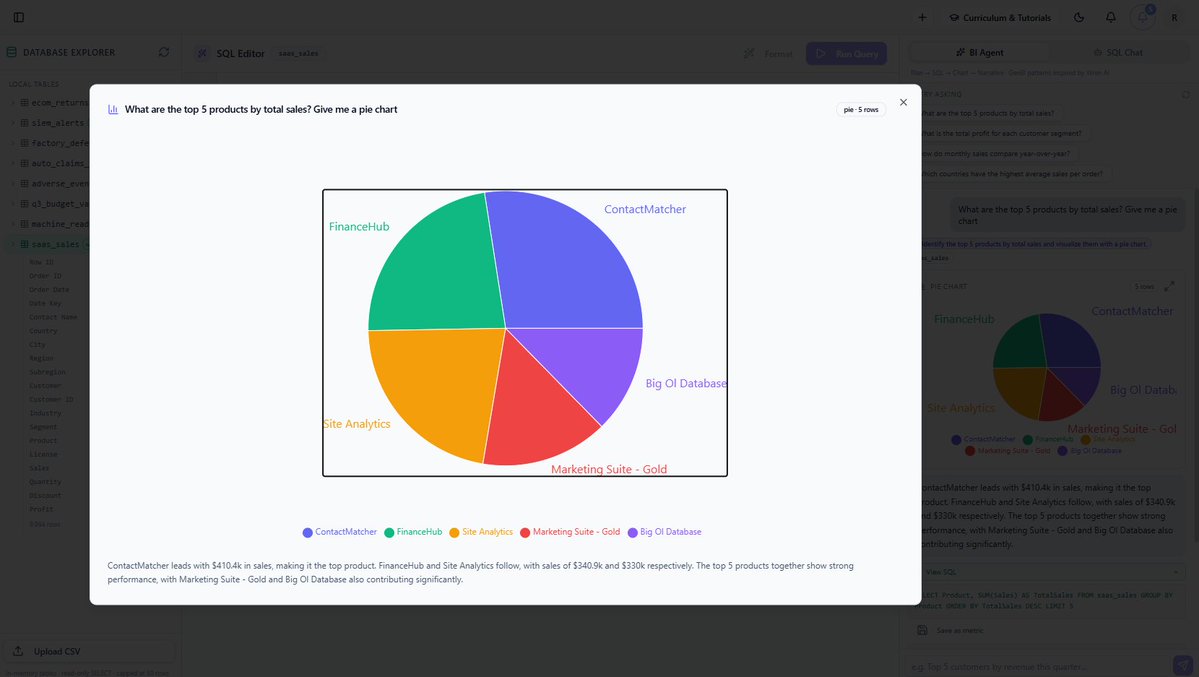Click refresh icon beside Try Asking

coord(1185,95)
